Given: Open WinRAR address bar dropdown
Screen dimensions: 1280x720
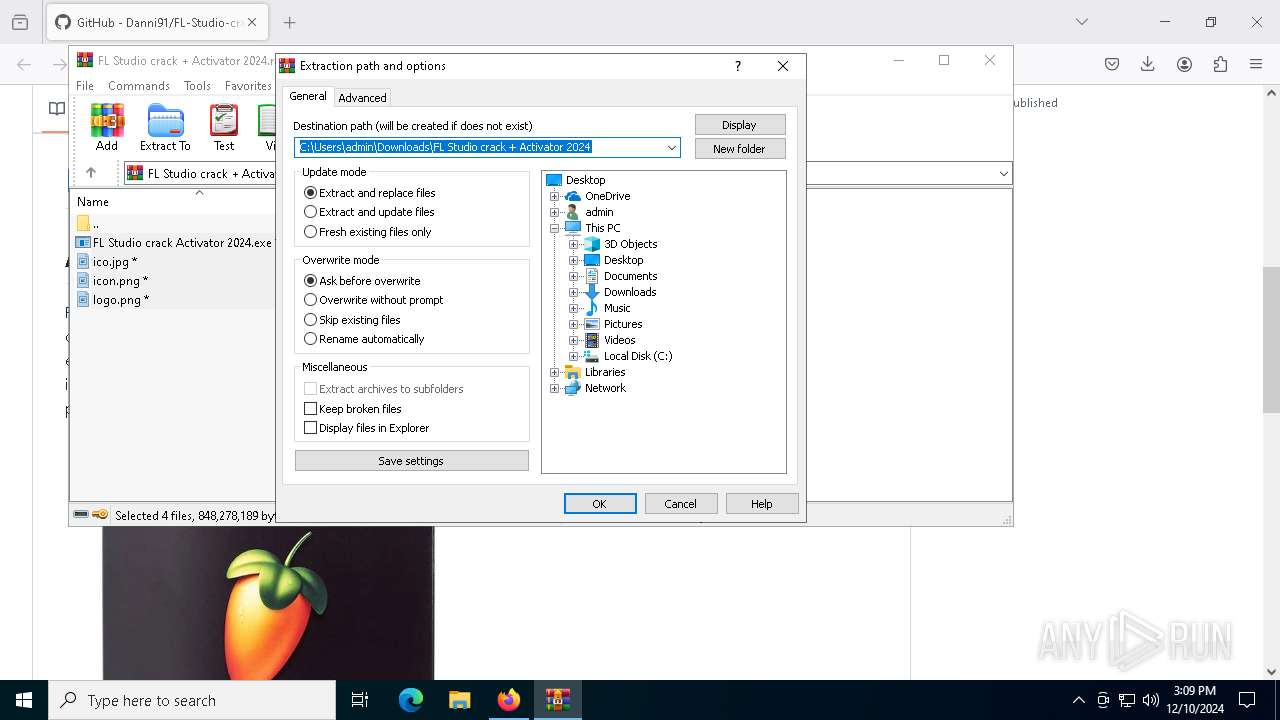Looking at the screenshot, I should pos(1003,174).
